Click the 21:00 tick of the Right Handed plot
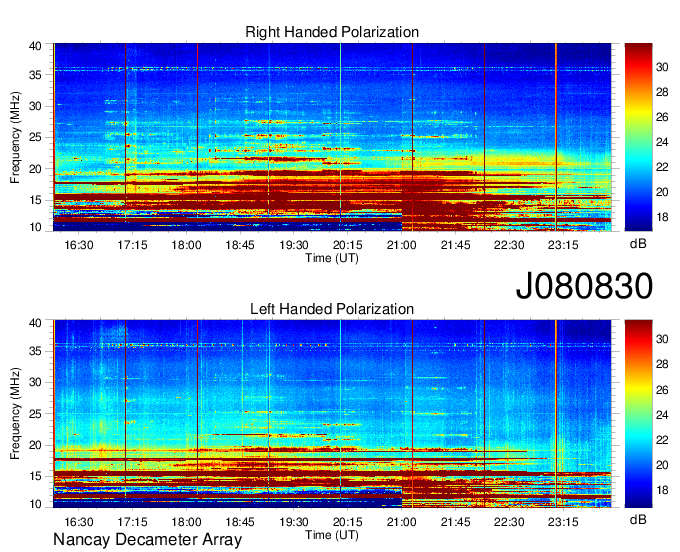The image size is (680, 552). click(x=402, y=245)
